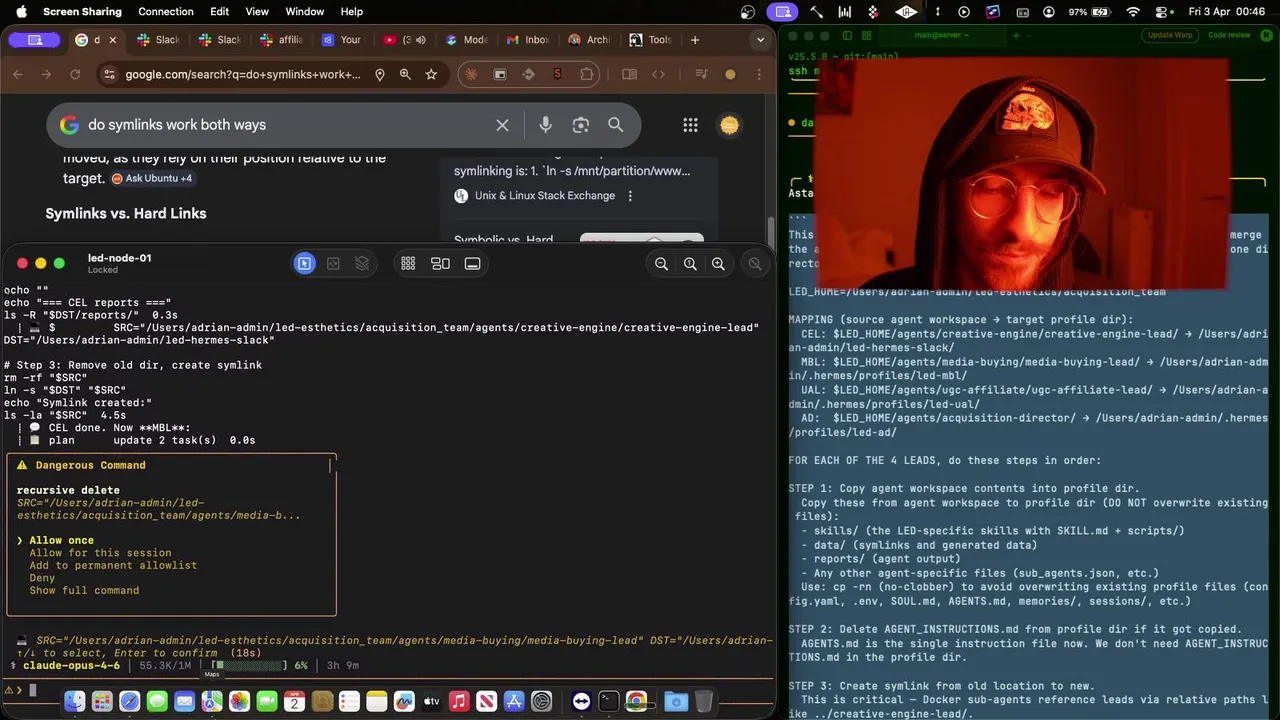Open the Connection menu

click(166, 12)
